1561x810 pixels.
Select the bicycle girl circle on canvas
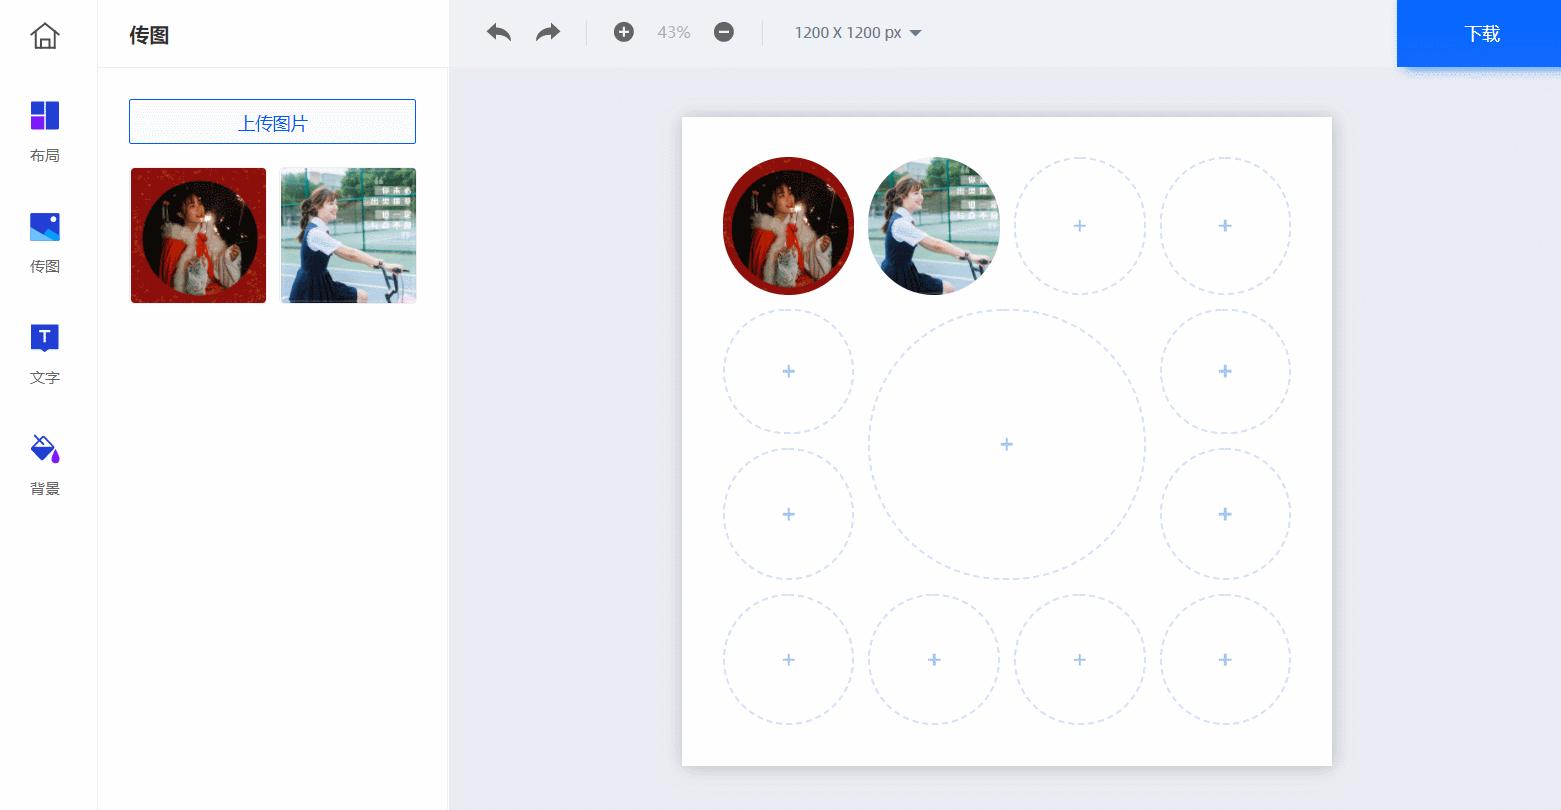pos(934,226)
